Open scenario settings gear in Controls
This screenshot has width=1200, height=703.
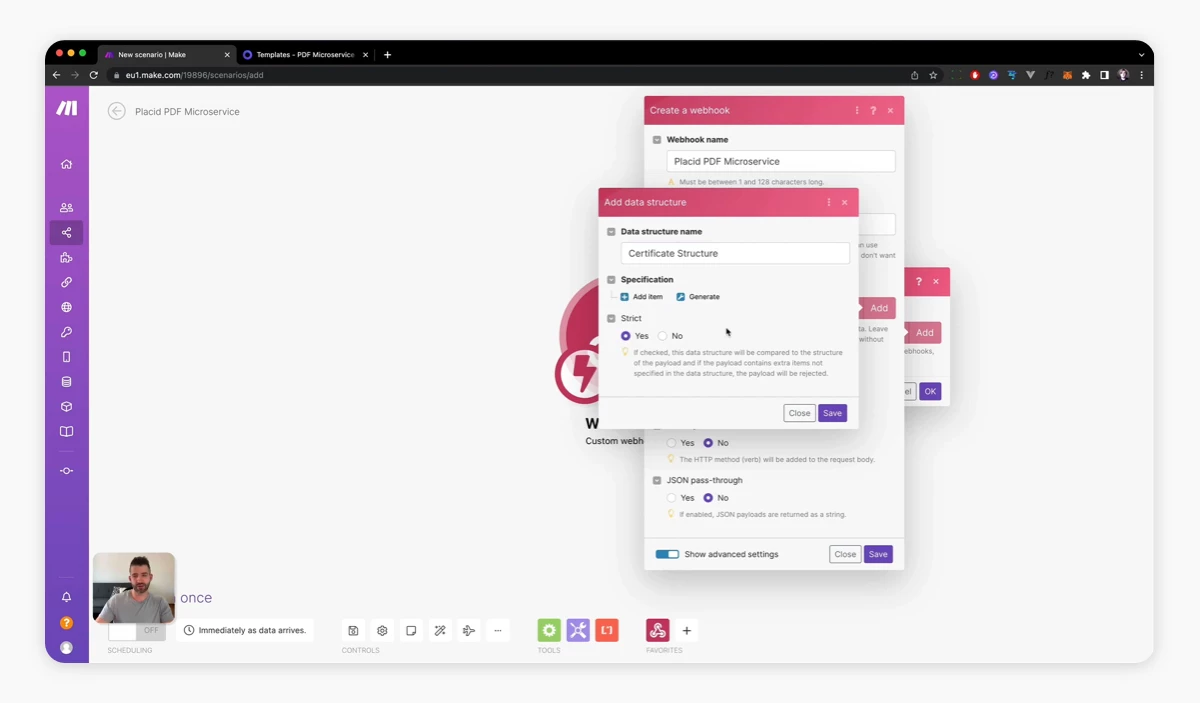[x=382, y=631]
